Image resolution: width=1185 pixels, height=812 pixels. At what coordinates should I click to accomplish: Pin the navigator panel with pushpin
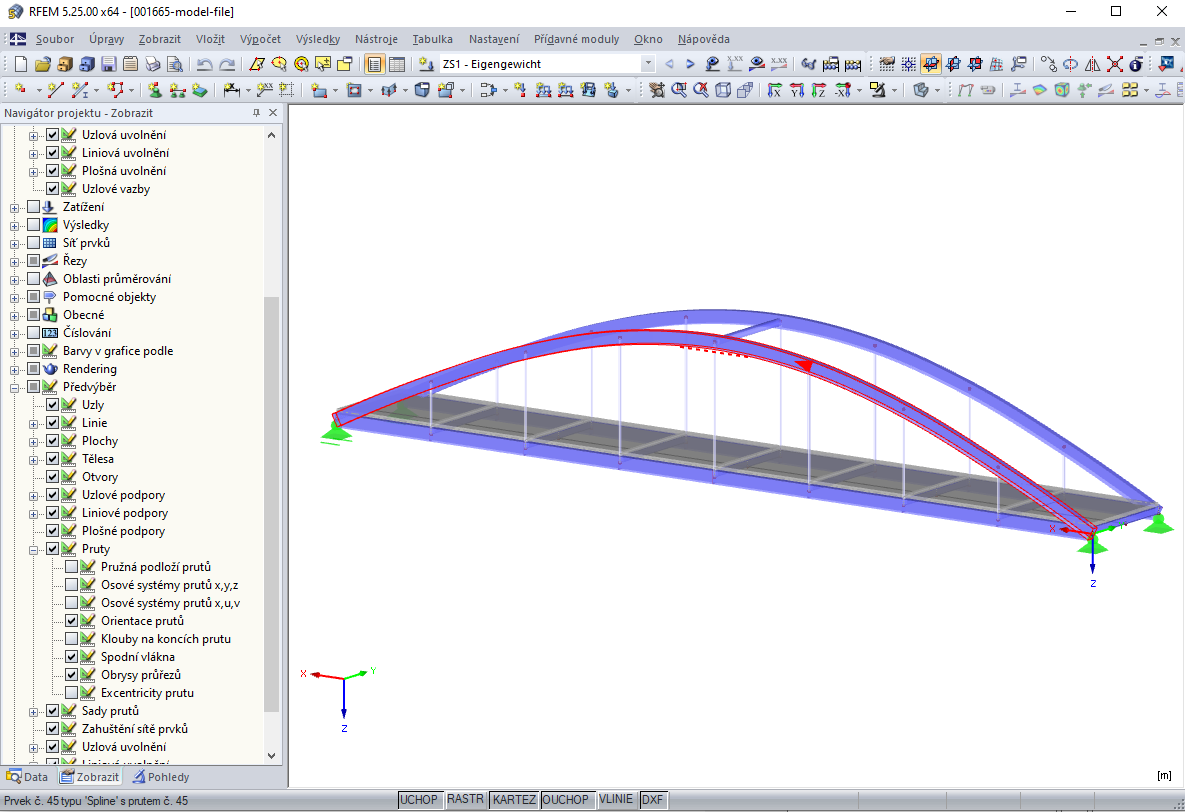[x=256, y=113]
